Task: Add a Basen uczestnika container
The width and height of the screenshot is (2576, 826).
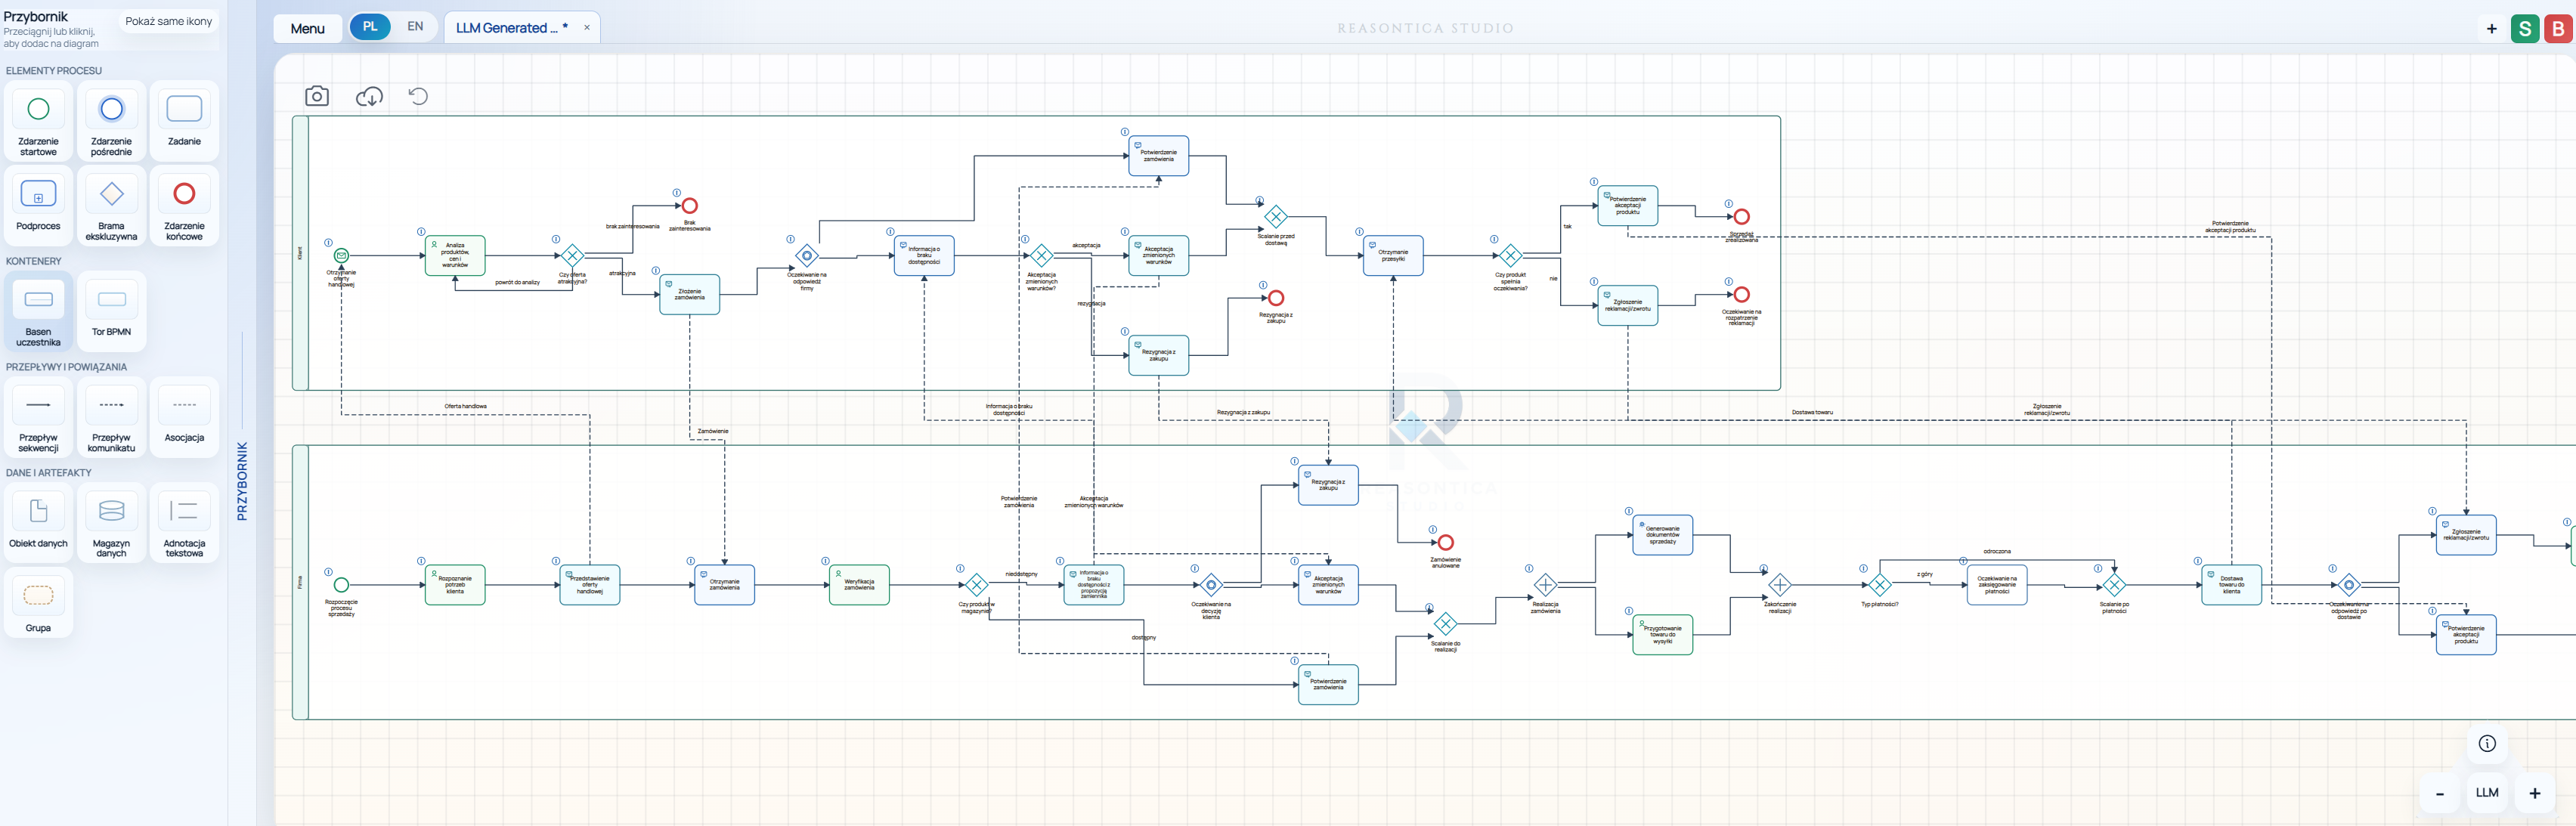Action: [x=38, y=312]
